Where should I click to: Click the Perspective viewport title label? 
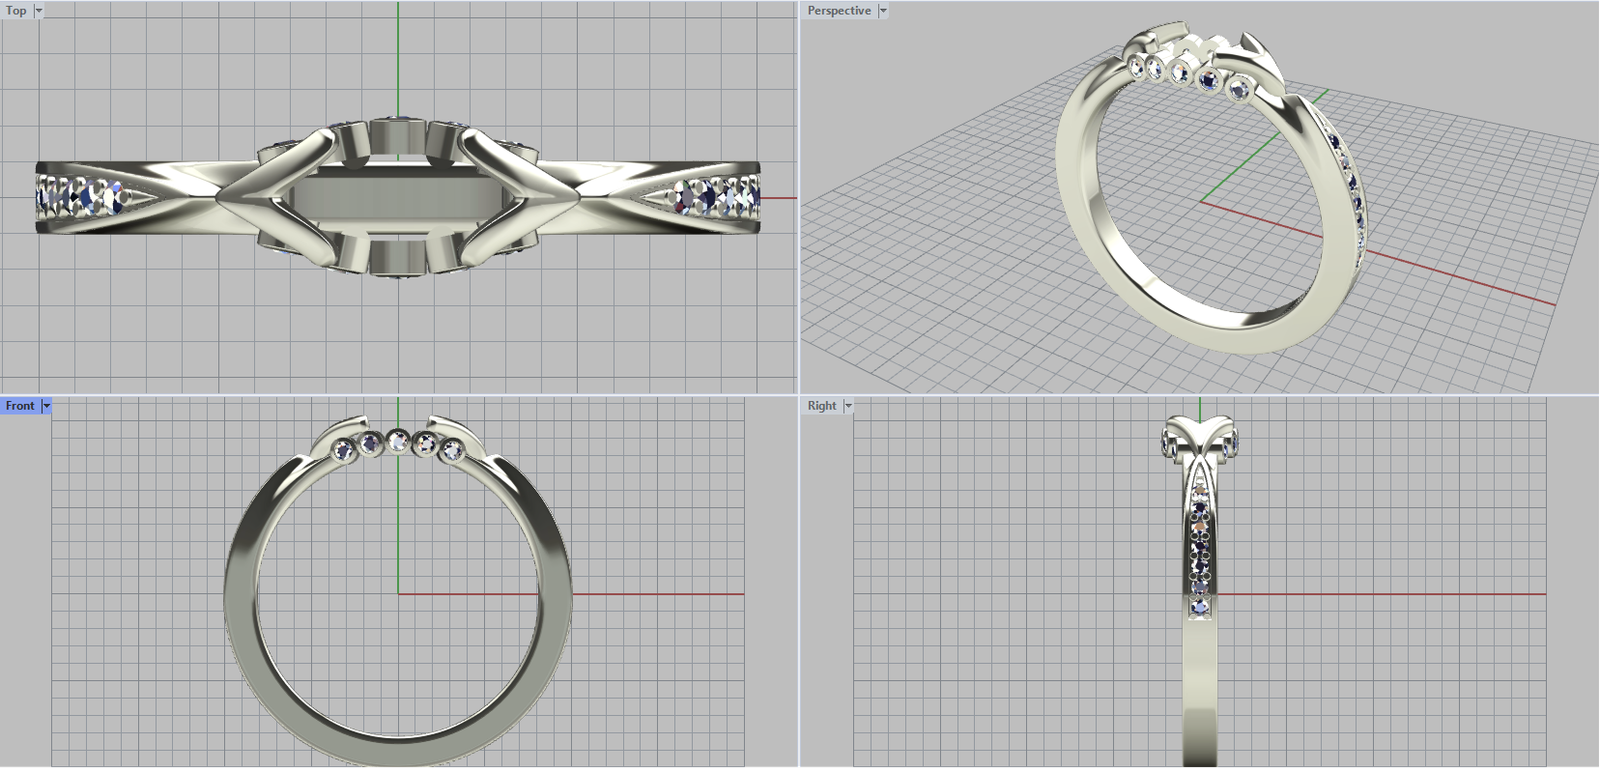(838, 11)
